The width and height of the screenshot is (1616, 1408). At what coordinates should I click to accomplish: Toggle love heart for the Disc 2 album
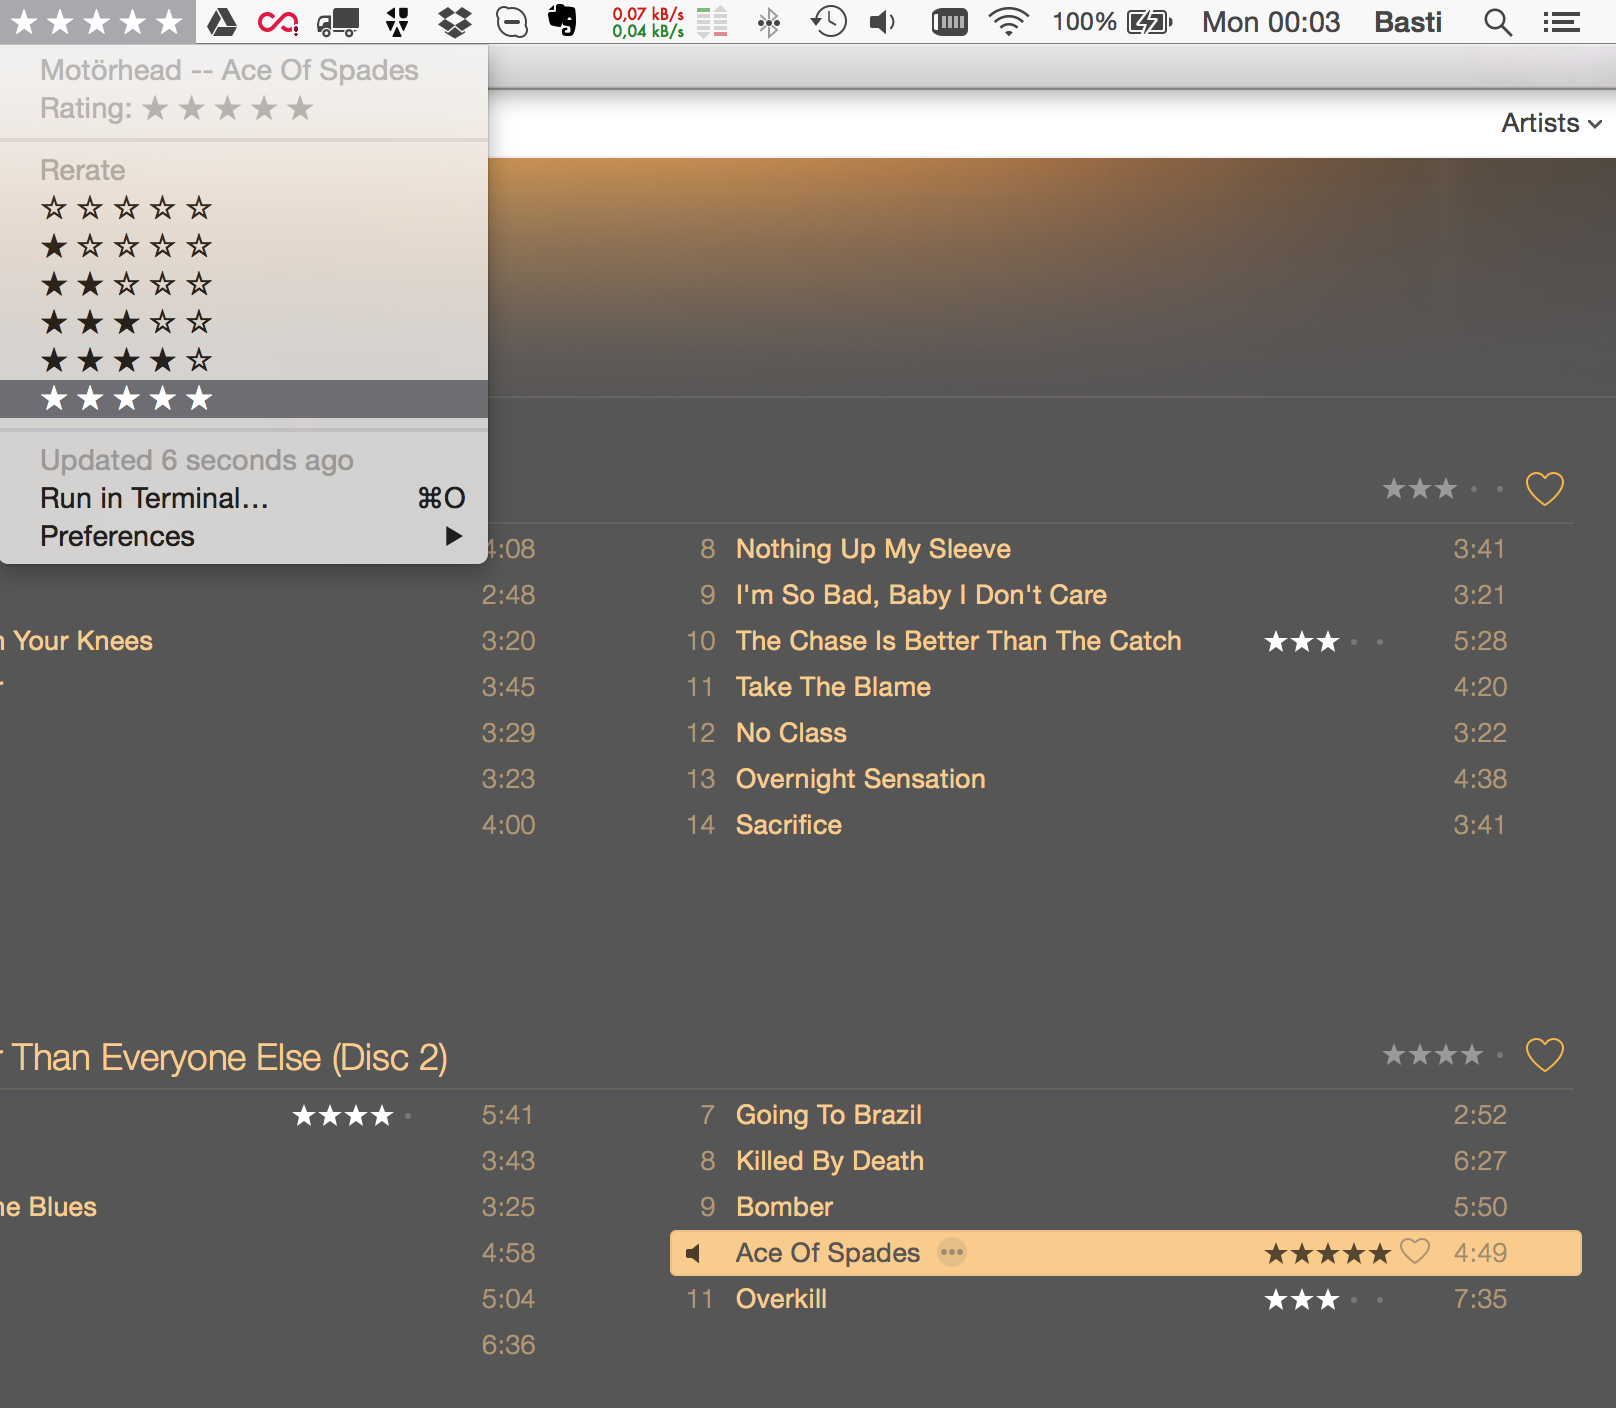click(1544, 1055)
